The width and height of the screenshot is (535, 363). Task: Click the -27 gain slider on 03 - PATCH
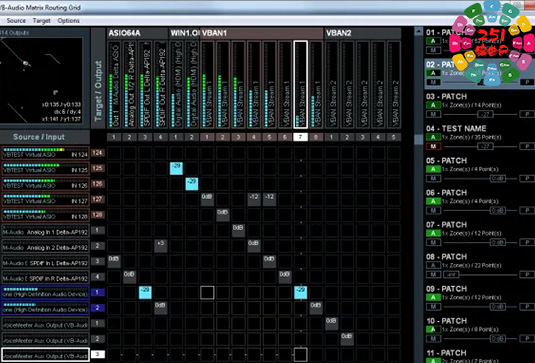pos(485,114)
